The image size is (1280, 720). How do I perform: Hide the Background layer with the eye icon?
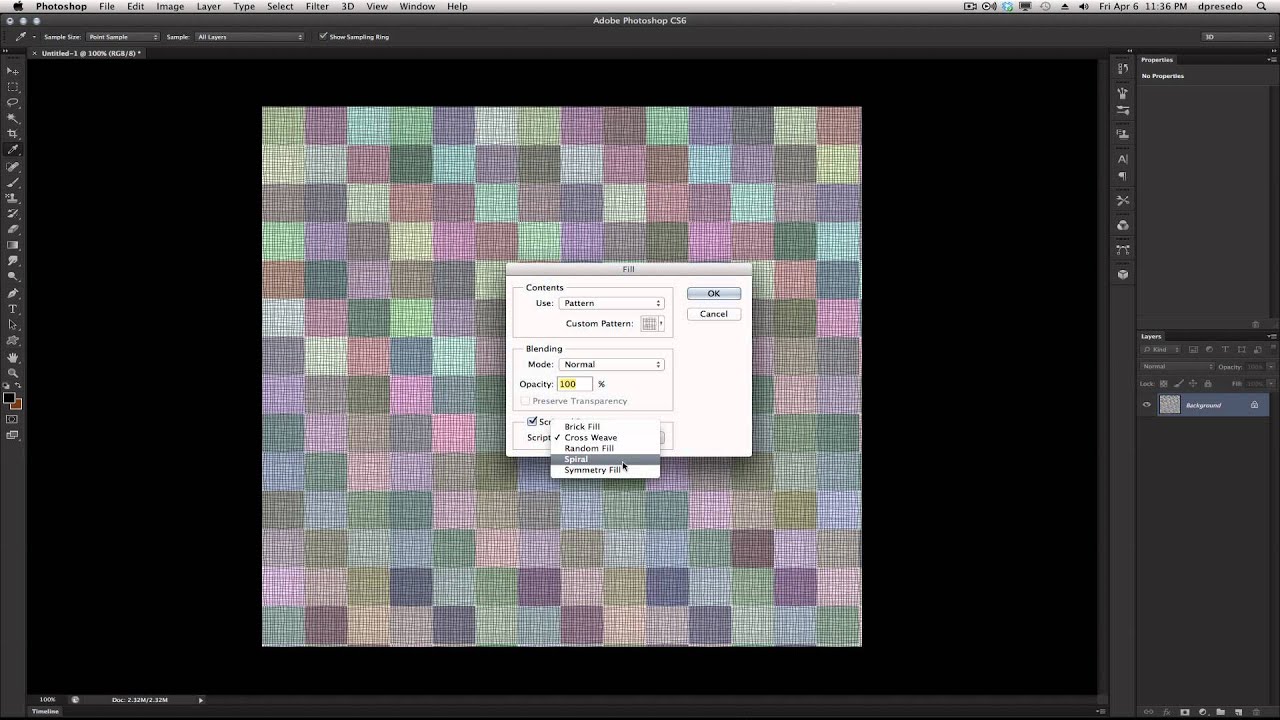[1147, 405]
